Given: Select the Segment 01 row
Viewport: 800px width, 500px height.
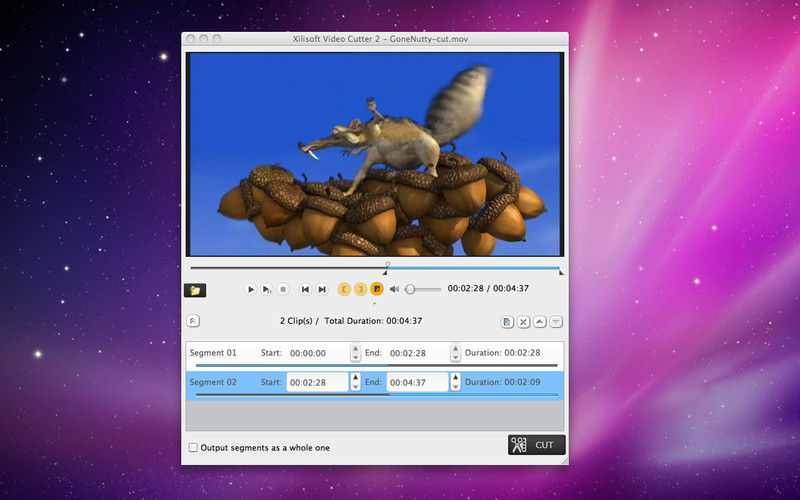Looking at the screenshot, I should pos(375,356).
